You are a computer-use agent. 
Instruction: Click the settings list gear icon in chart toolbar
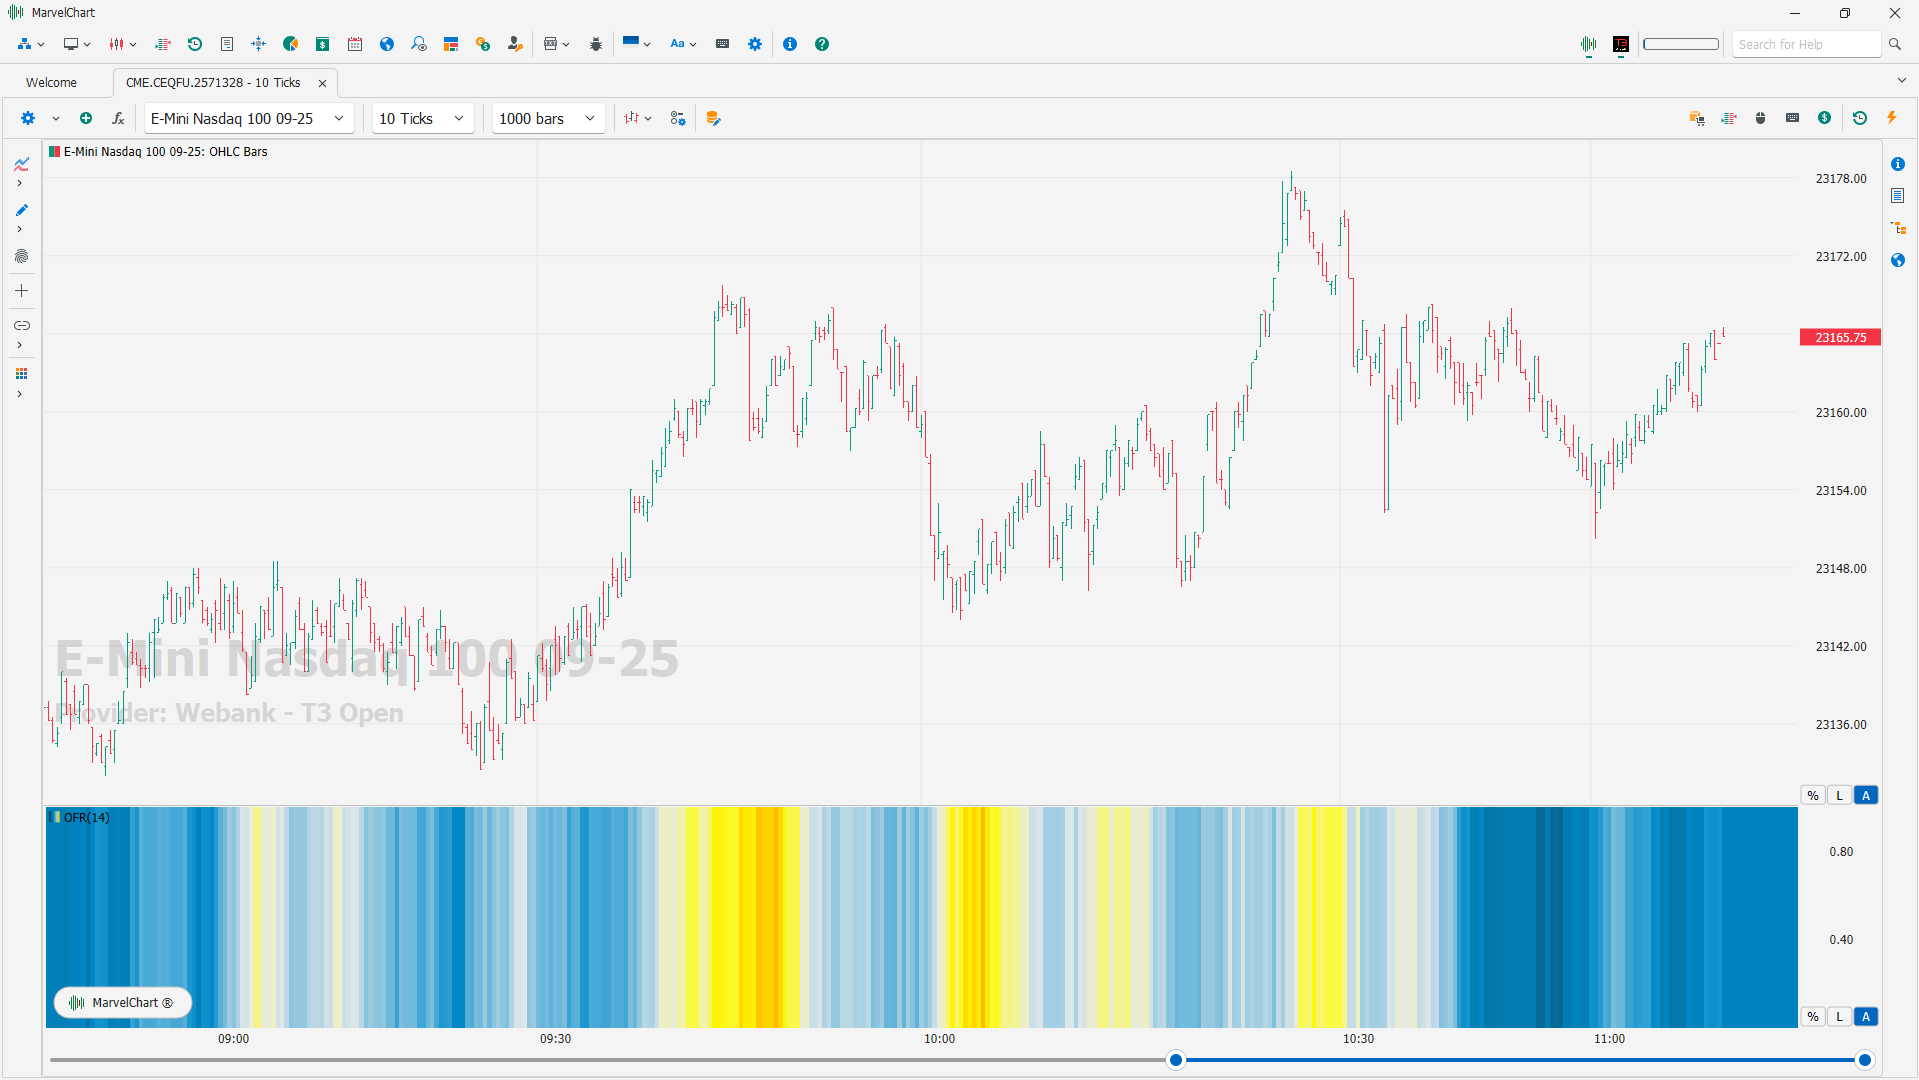[x=678, y=118]
